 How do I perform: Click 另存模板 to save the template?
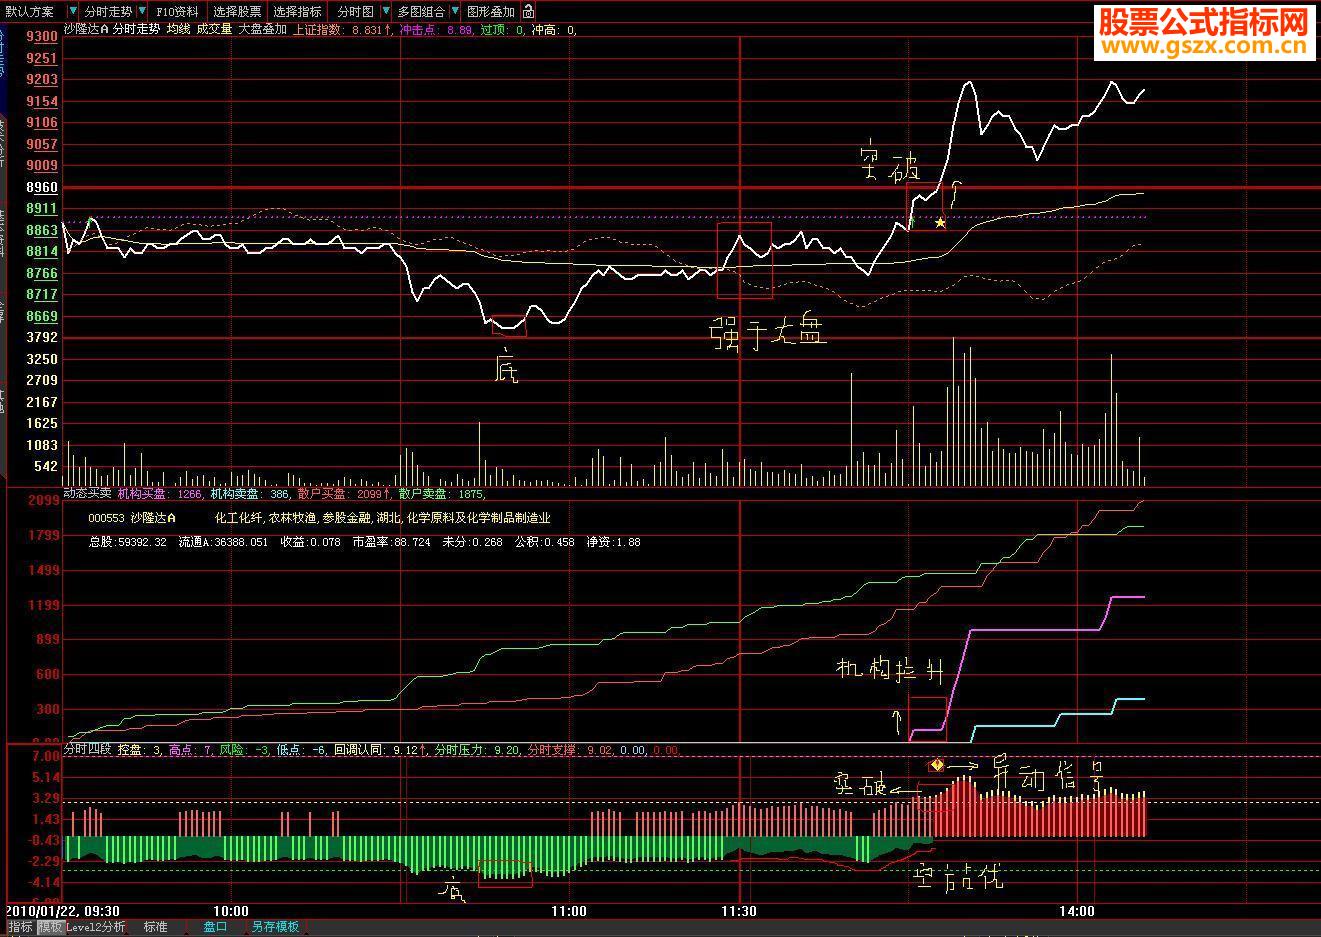pos(275,927)
